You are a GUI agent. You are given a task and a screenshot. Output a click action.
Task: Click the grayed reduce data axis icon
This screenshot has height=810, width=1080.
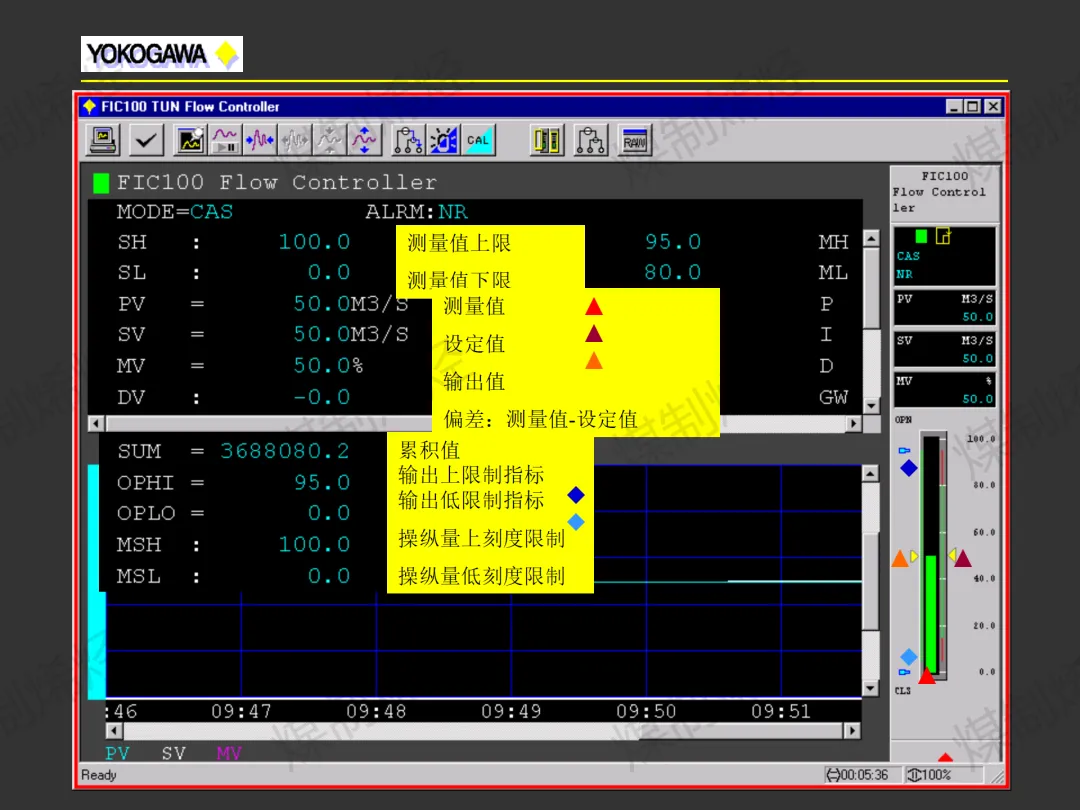329,140
